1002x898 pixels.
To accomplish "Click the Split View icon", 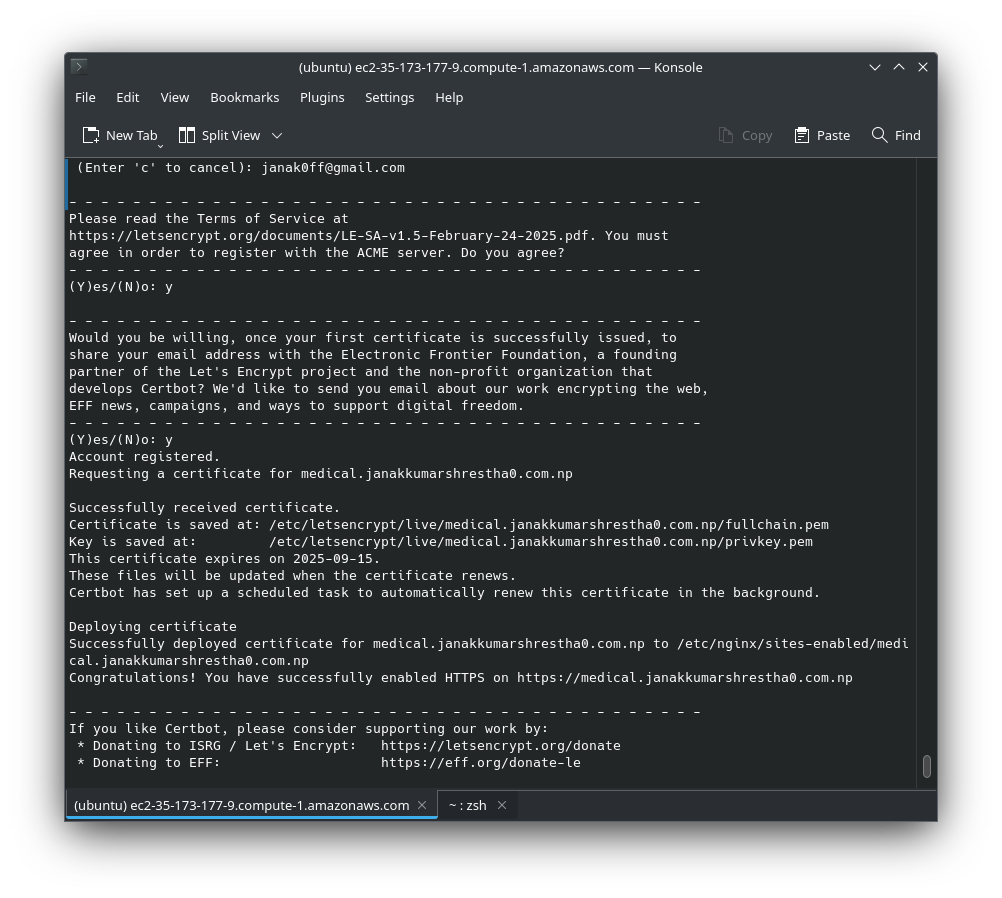I will click(187, 135).
